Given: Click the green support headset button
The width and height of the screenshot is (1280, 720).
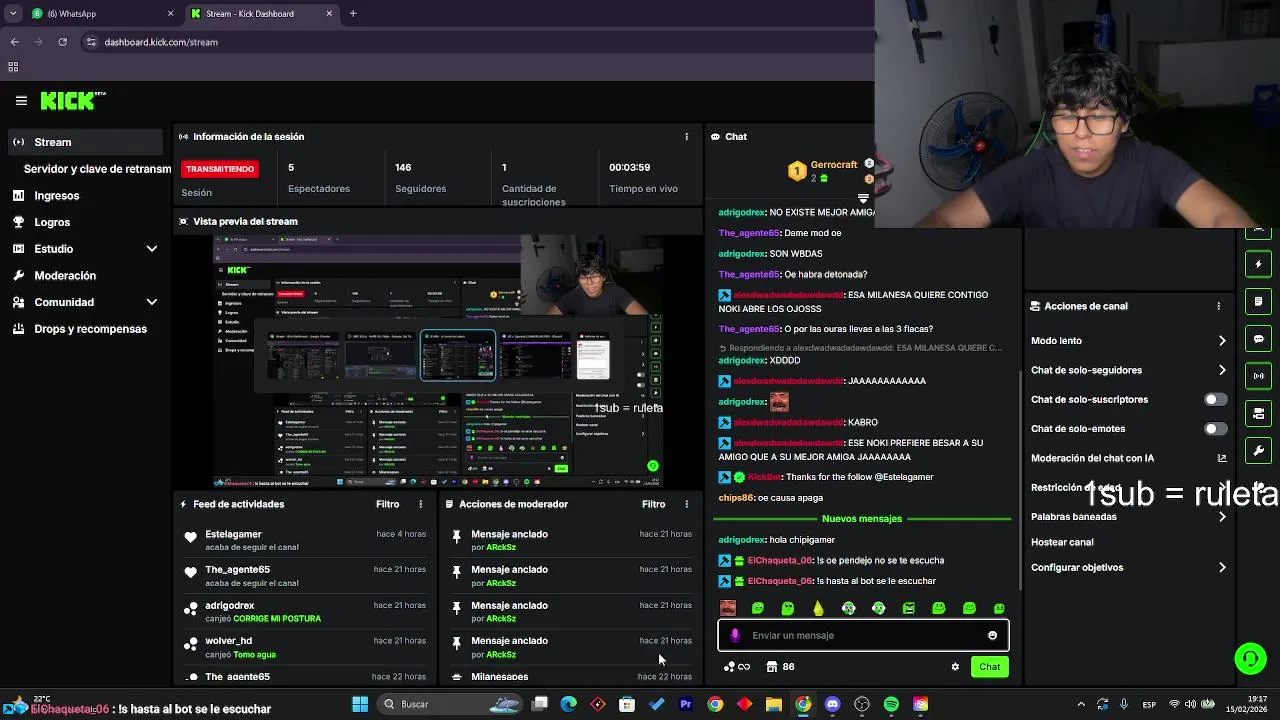Looking at the screenshot, I should 1250,658.
